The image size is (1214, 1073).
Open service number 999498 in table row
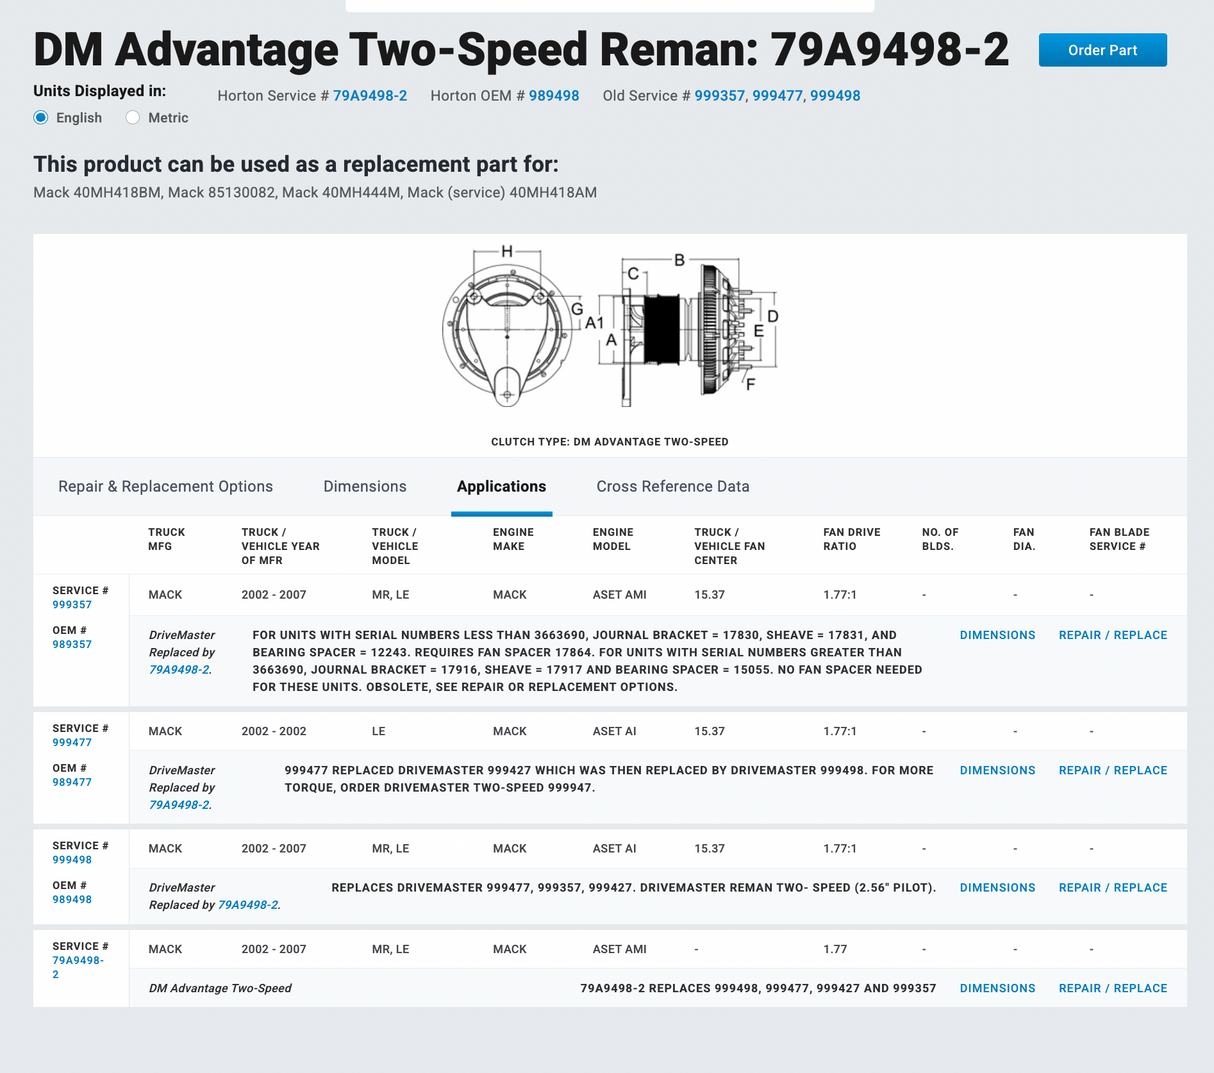72,860
